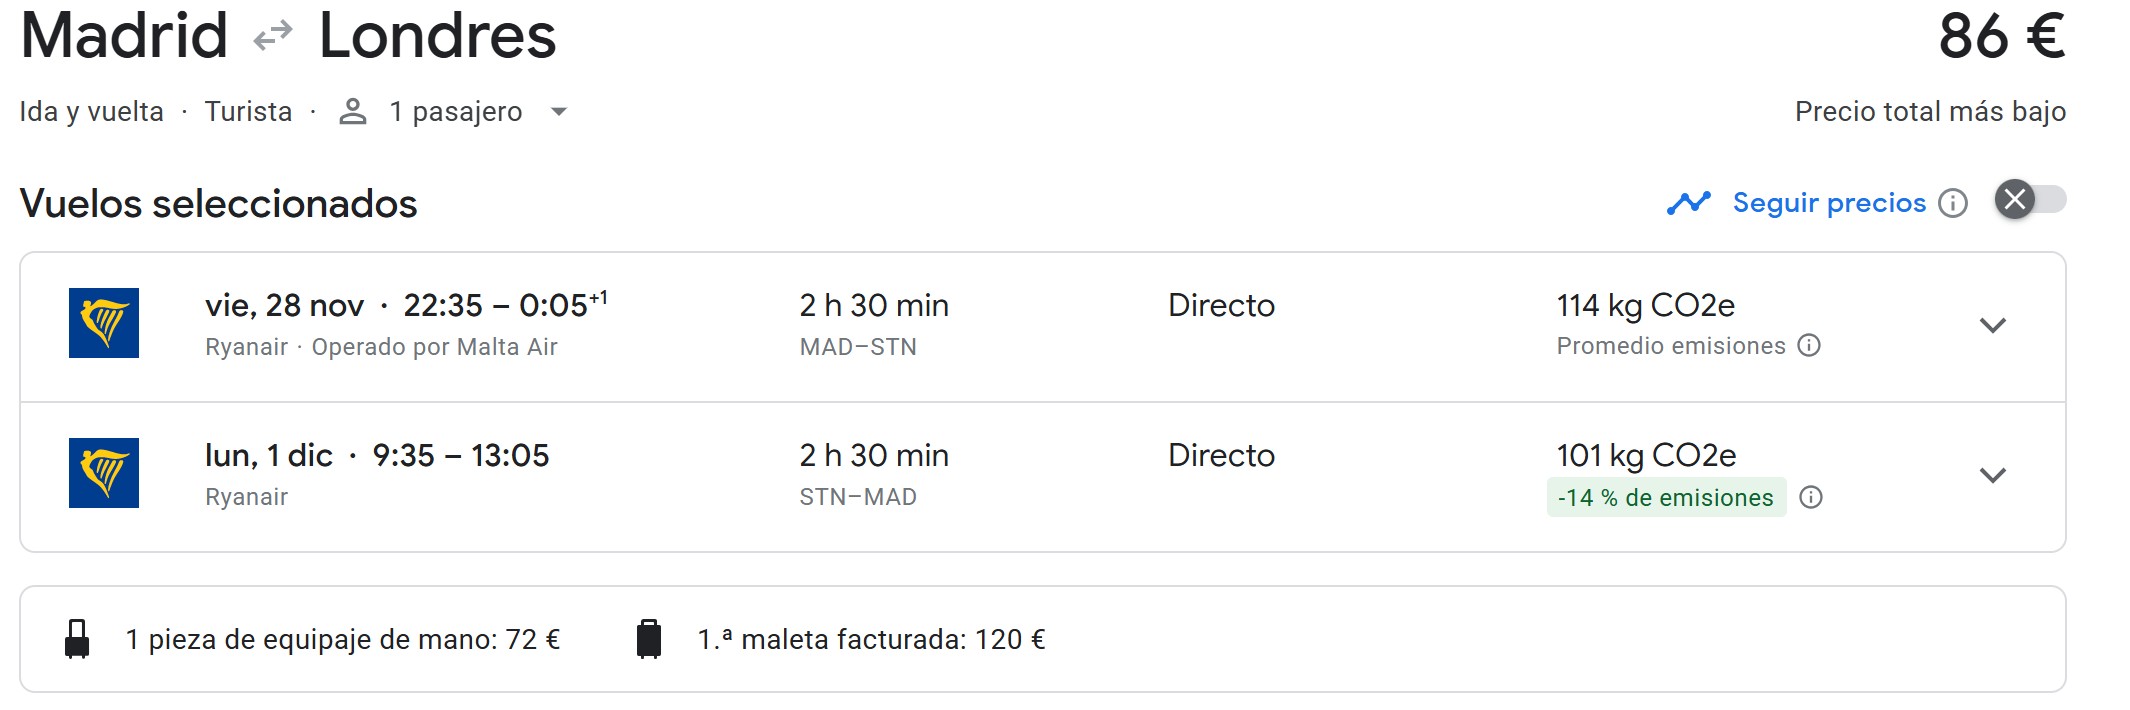Click the Ryanair logo on return flight
The height and width of the screenshot is (710, 2130).
point(104,473)
